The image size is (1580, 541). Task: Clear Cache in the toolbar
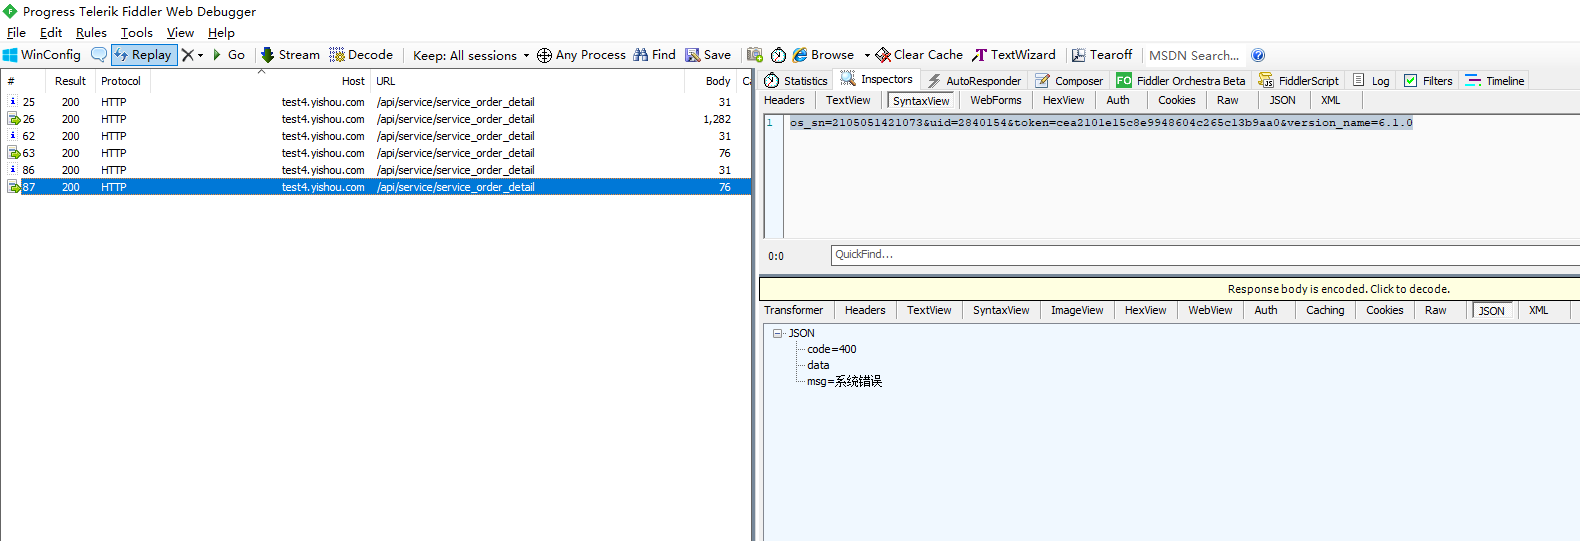[919, 55]
